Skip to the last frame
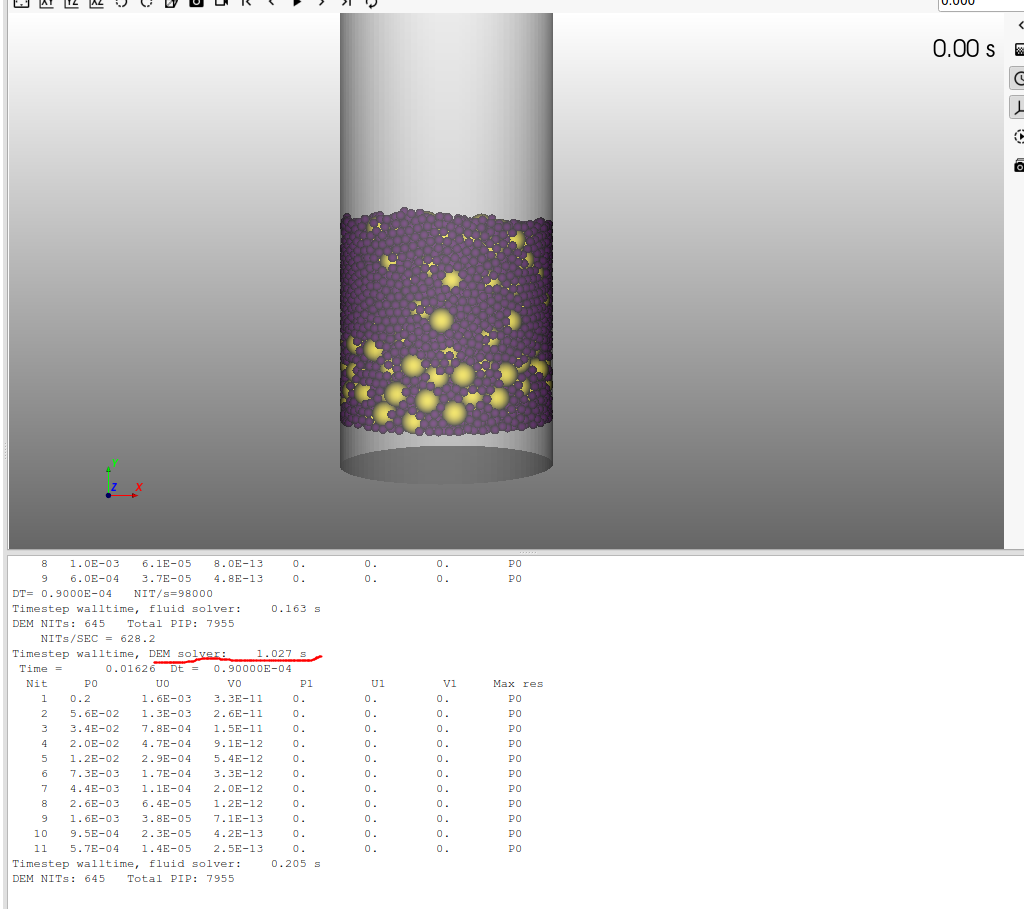 (346, 3)
